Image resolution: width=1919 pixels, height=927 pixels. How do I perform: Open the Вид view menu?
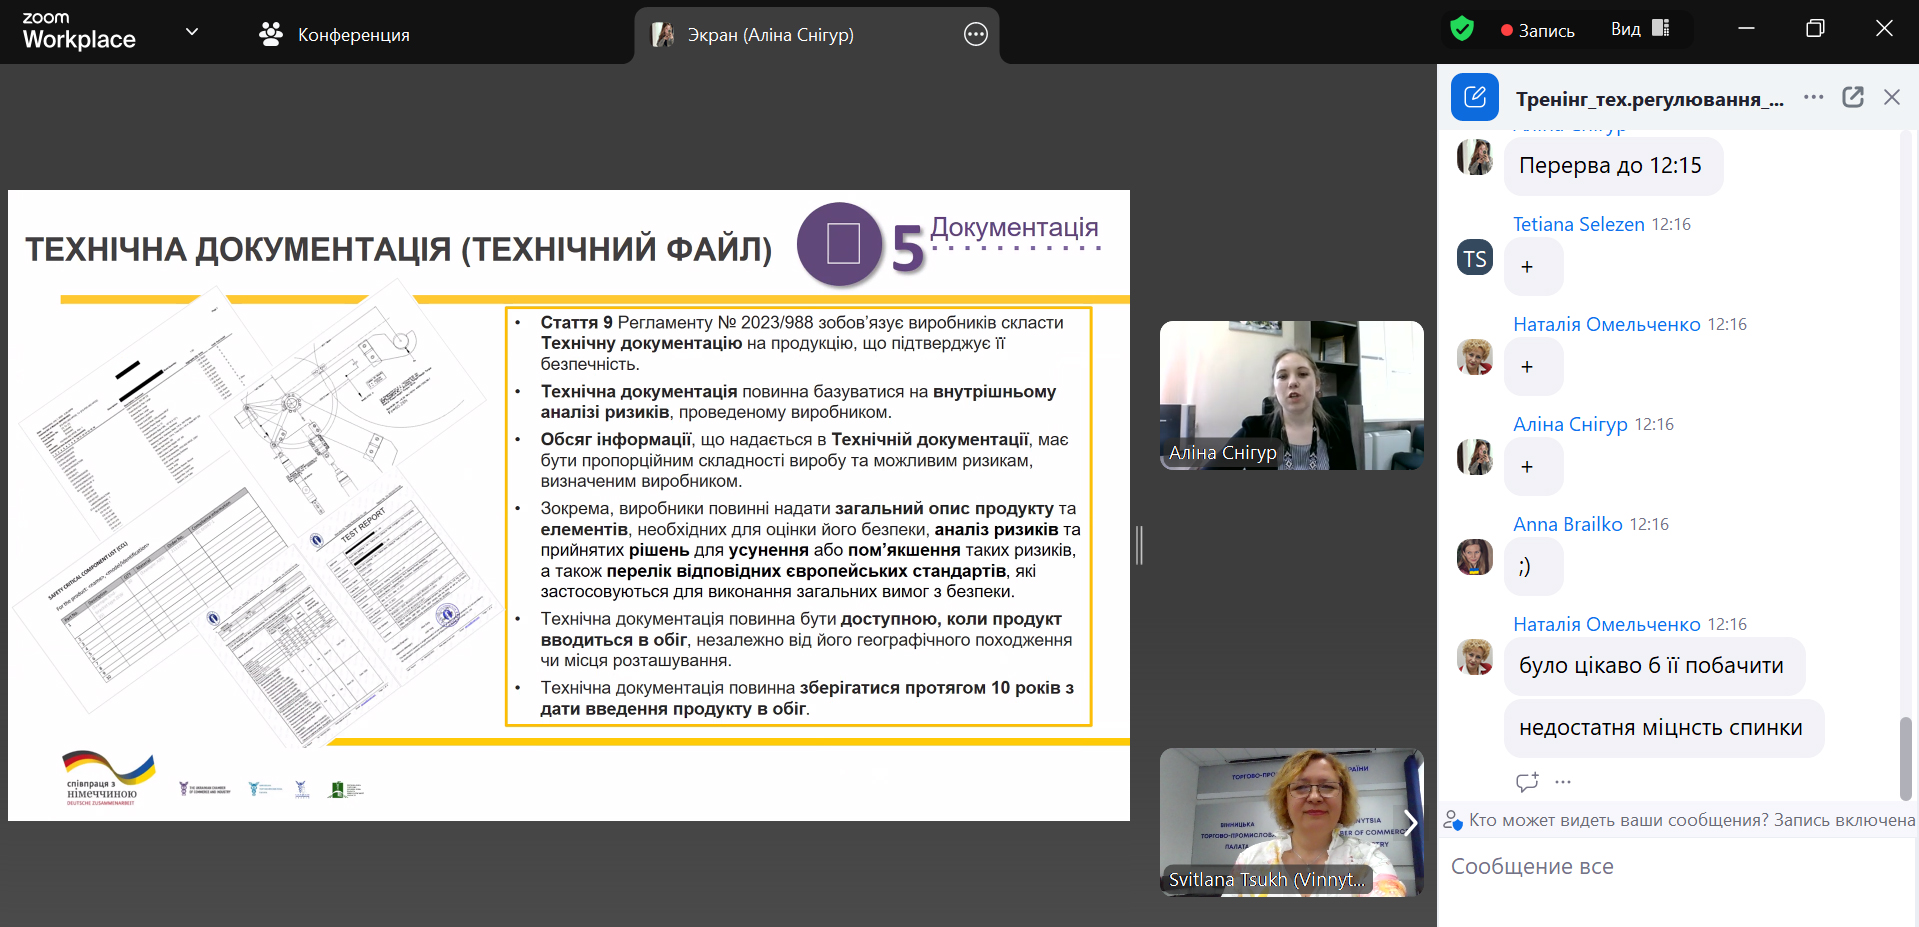point(1640,29)
